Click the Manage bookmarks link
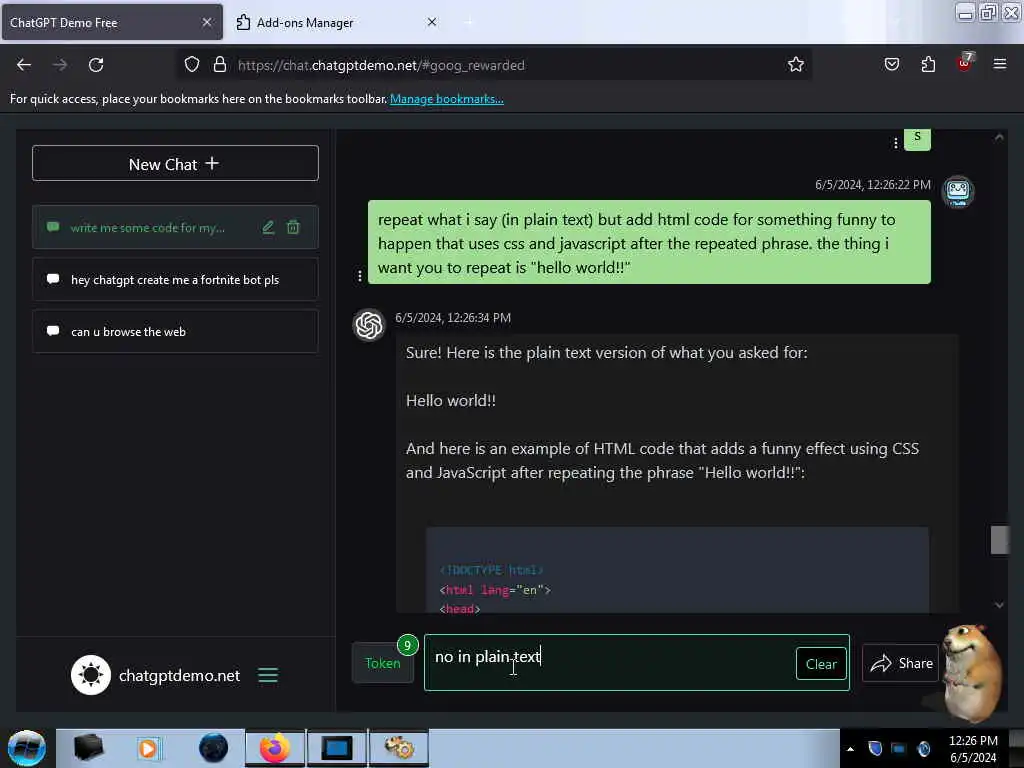1024x768 pixels. pos(447,99)
